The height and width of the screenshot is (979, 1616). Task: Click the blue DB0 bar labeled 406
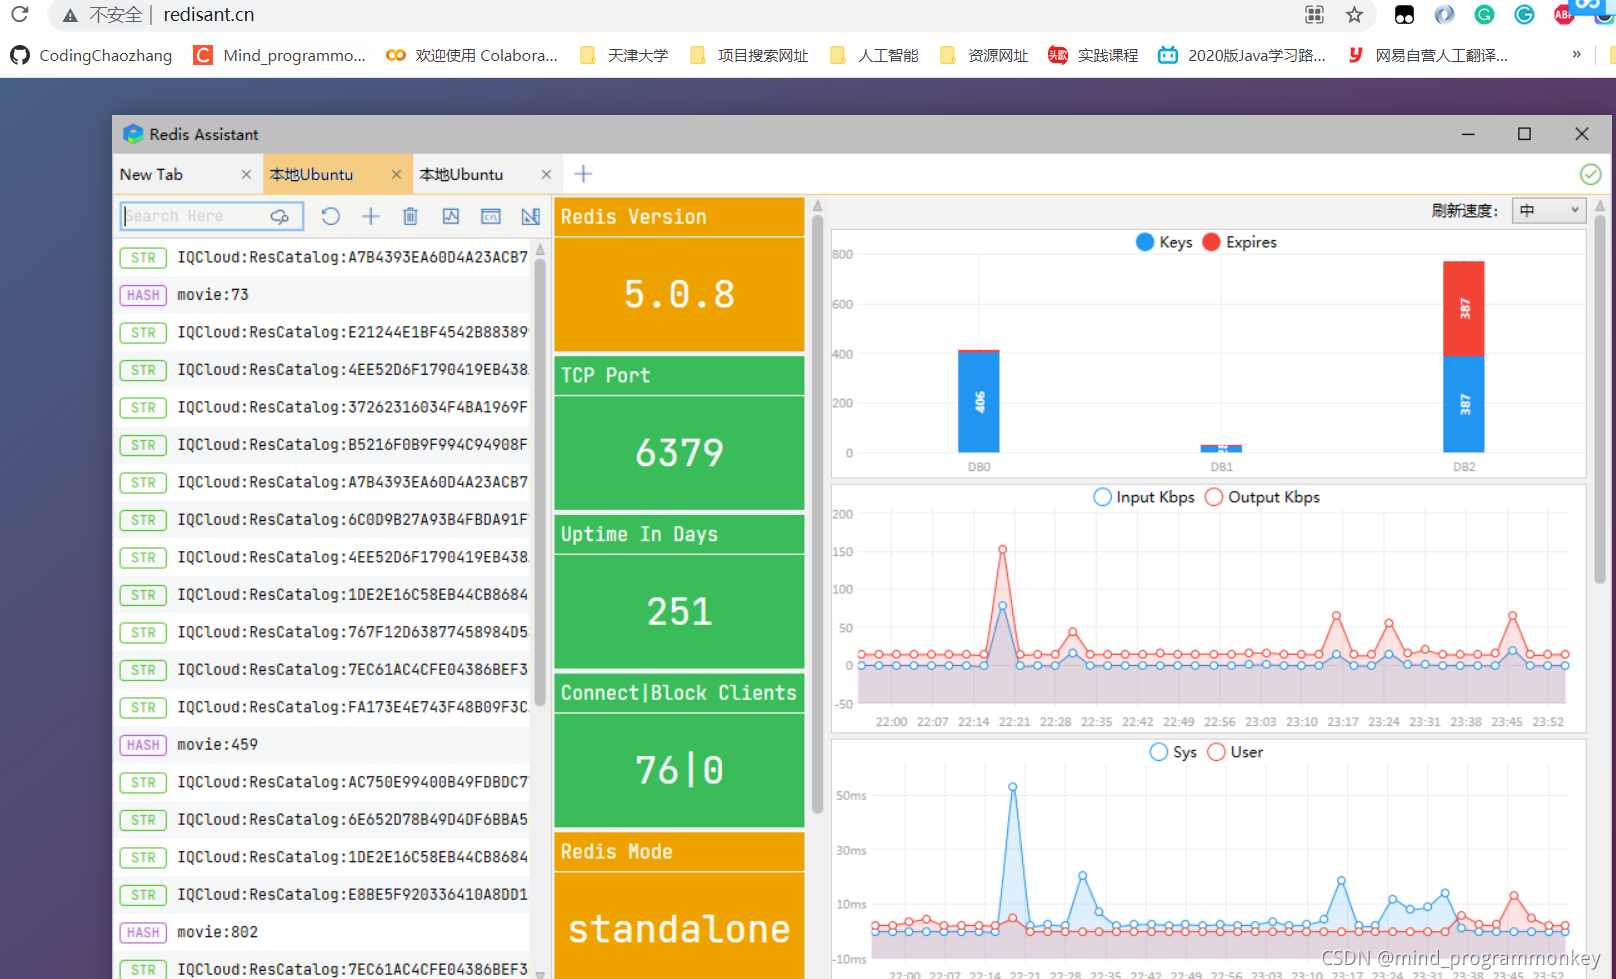click(979, 402)
